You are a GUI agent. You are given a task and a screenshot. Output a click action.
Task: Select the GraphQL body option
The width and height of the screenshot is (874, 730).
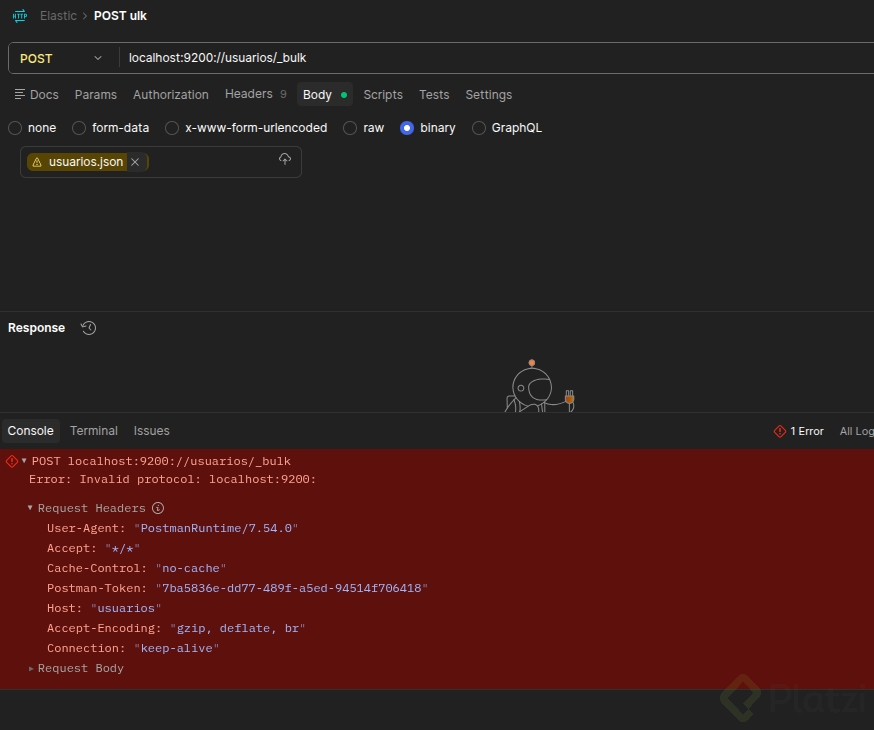[479, 128]
